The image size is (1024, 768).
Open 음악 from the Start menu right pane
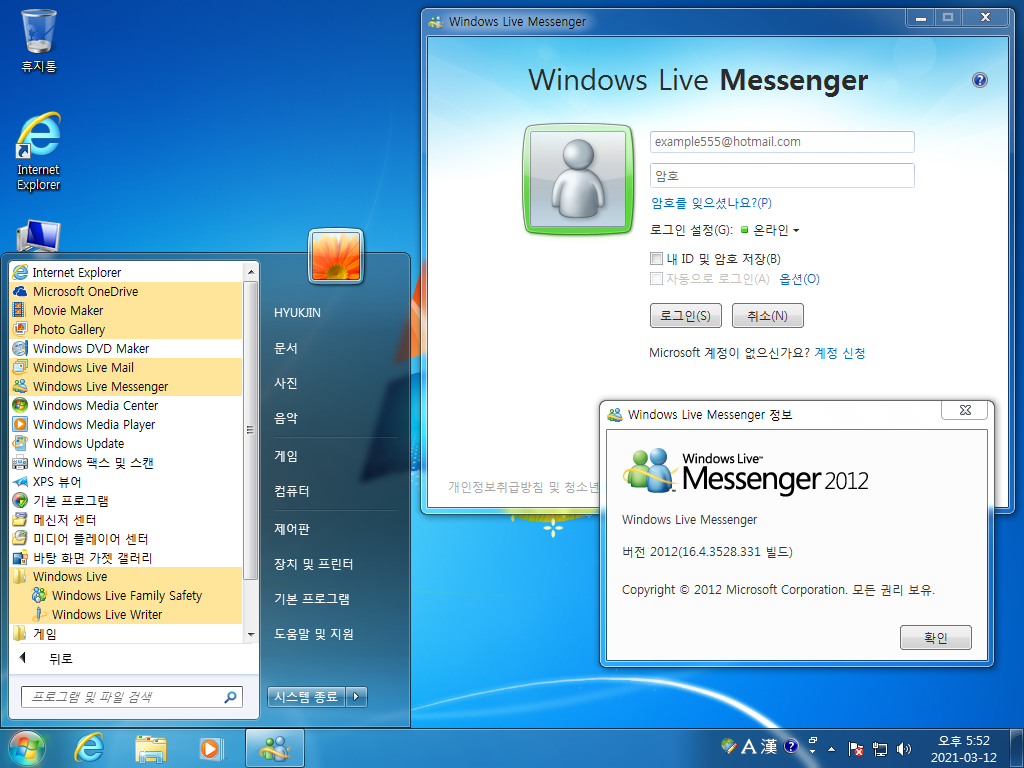[x=285, y=418]
